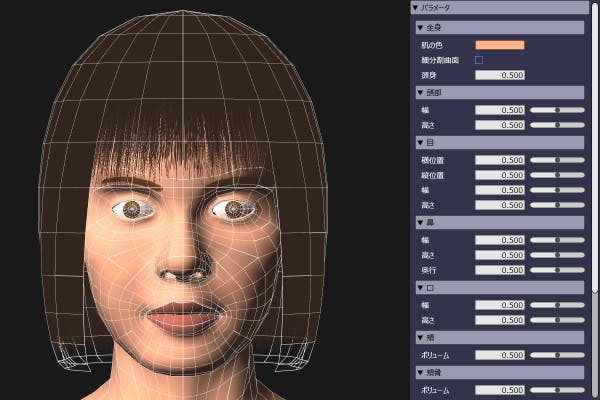Viewport: 600px width, 400px height.
Task: Click the model's nose in the viewport
Action: tap(182, 262)
